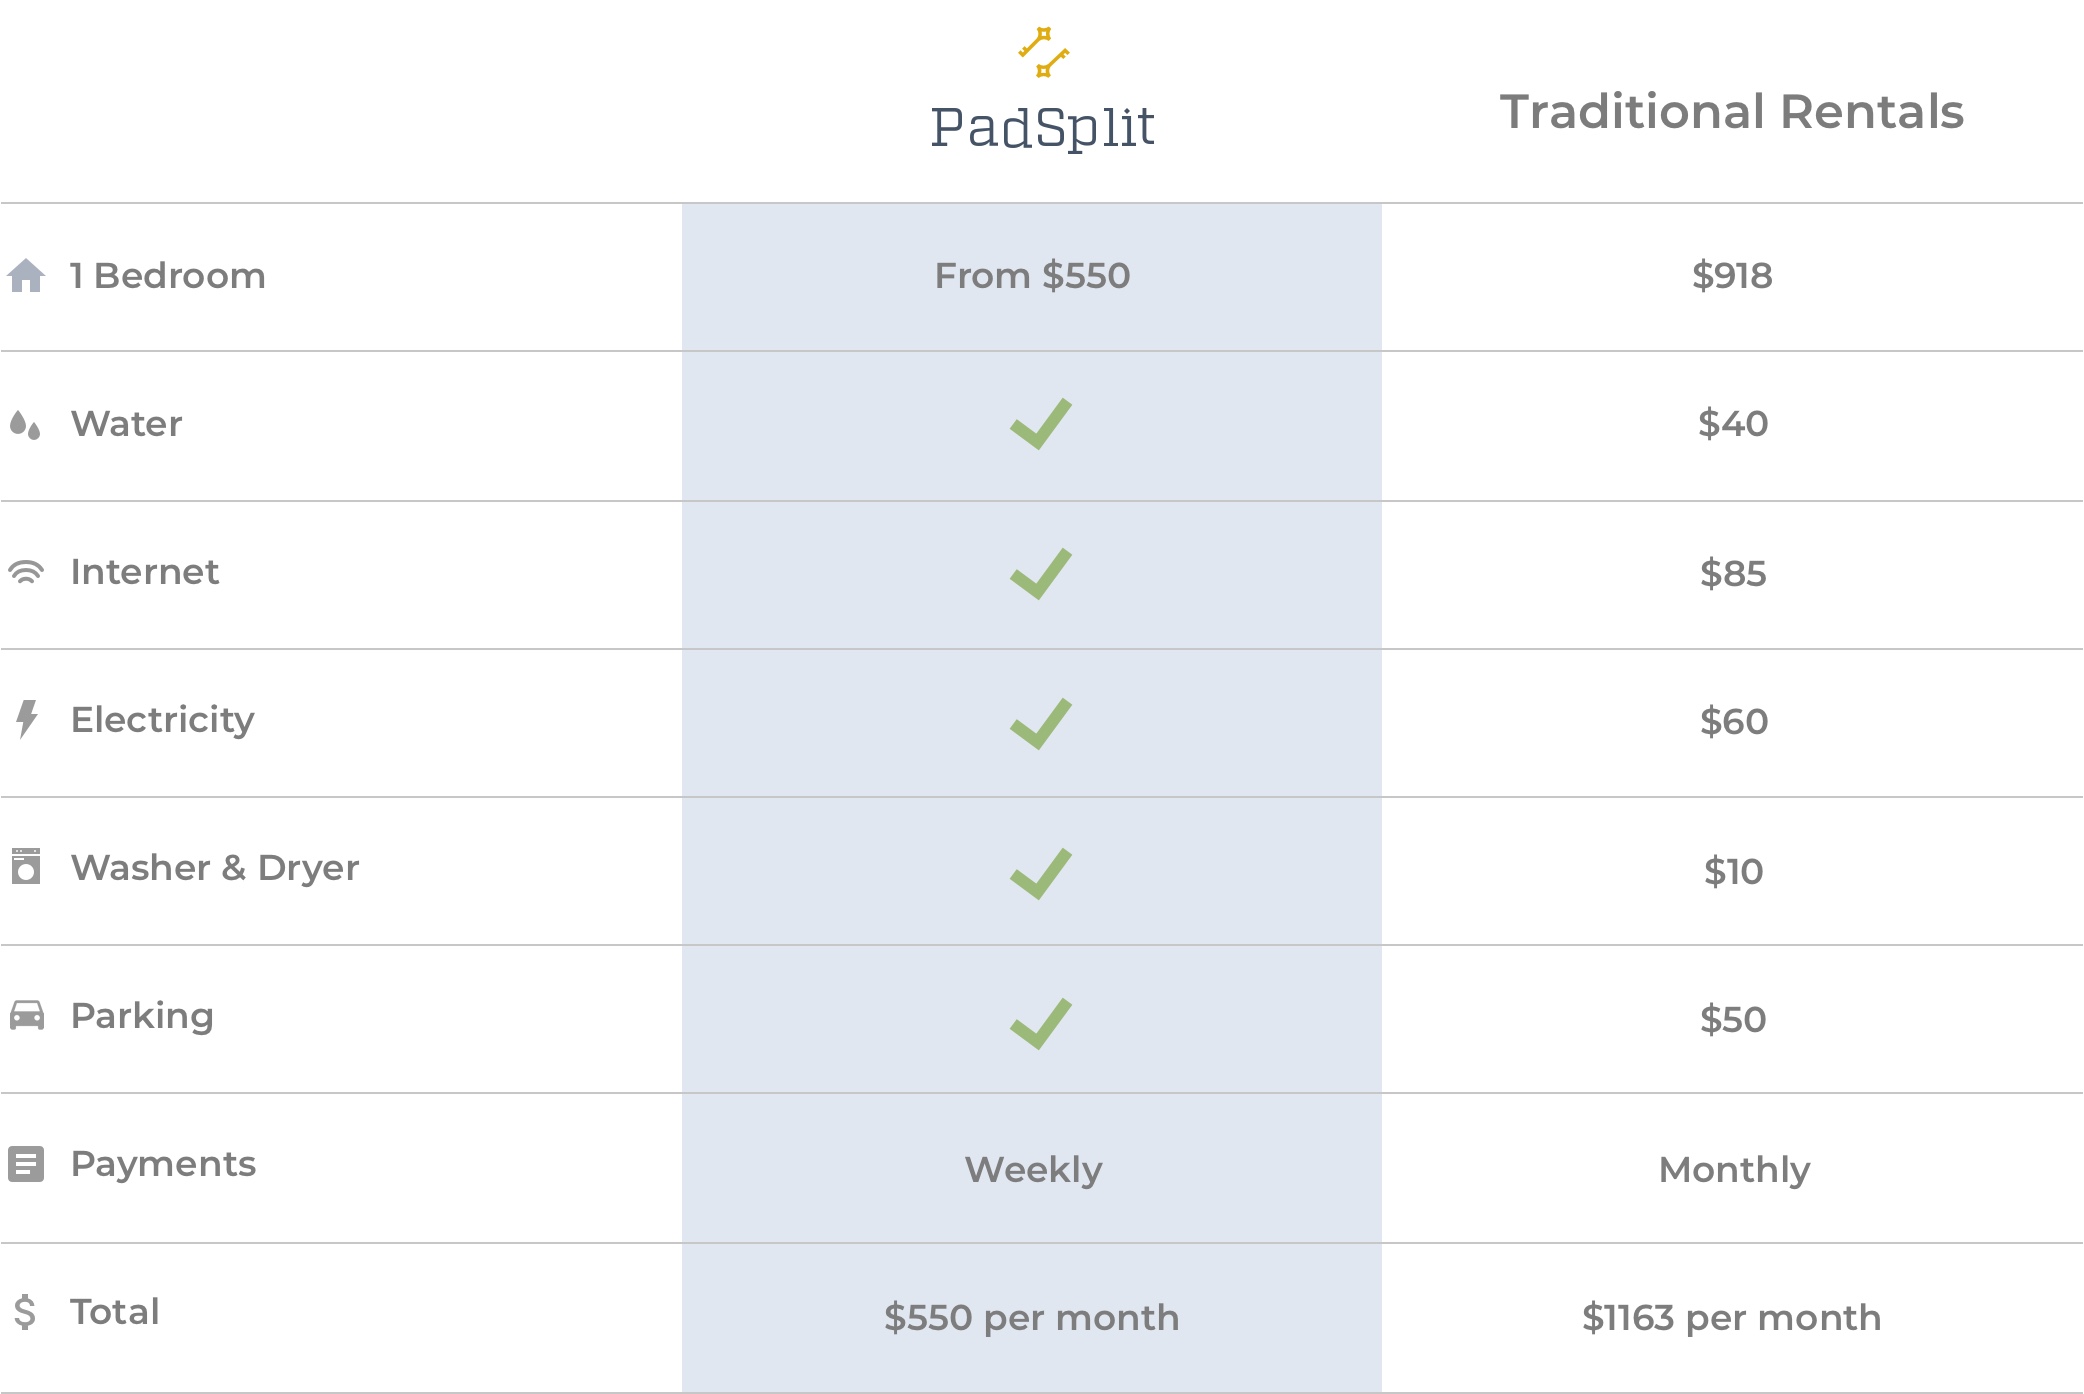Click the green checkmark for Electricity

(1040, 723)
